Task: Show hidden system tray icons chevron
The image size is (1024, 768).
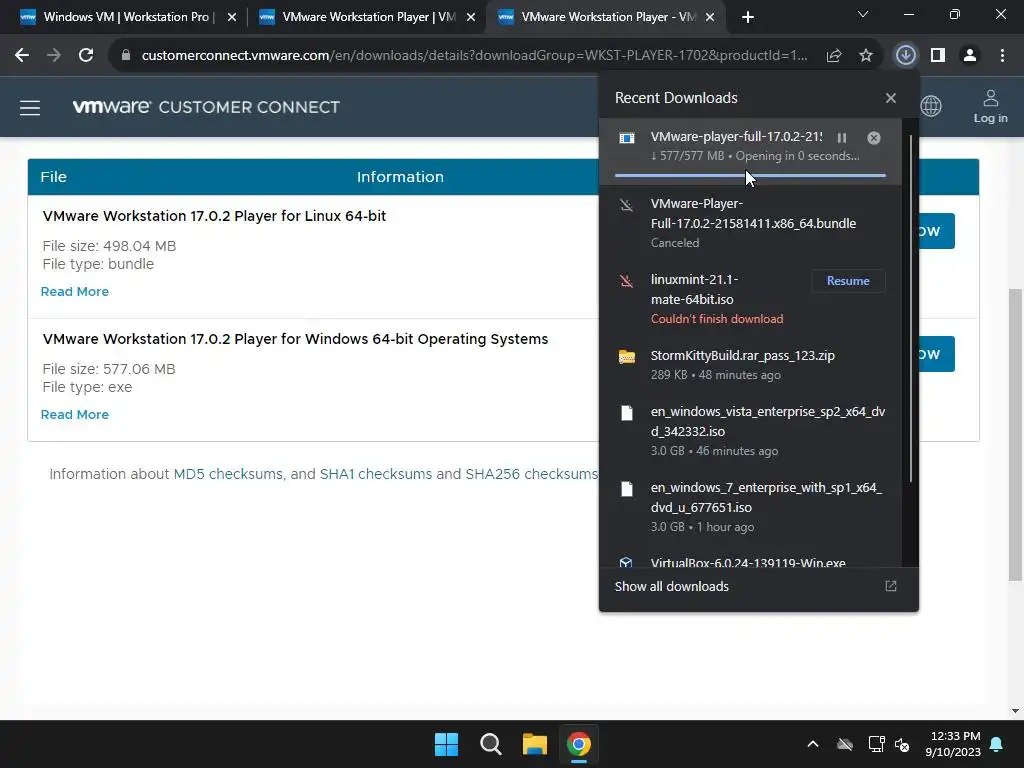Action: click(813, 744)
